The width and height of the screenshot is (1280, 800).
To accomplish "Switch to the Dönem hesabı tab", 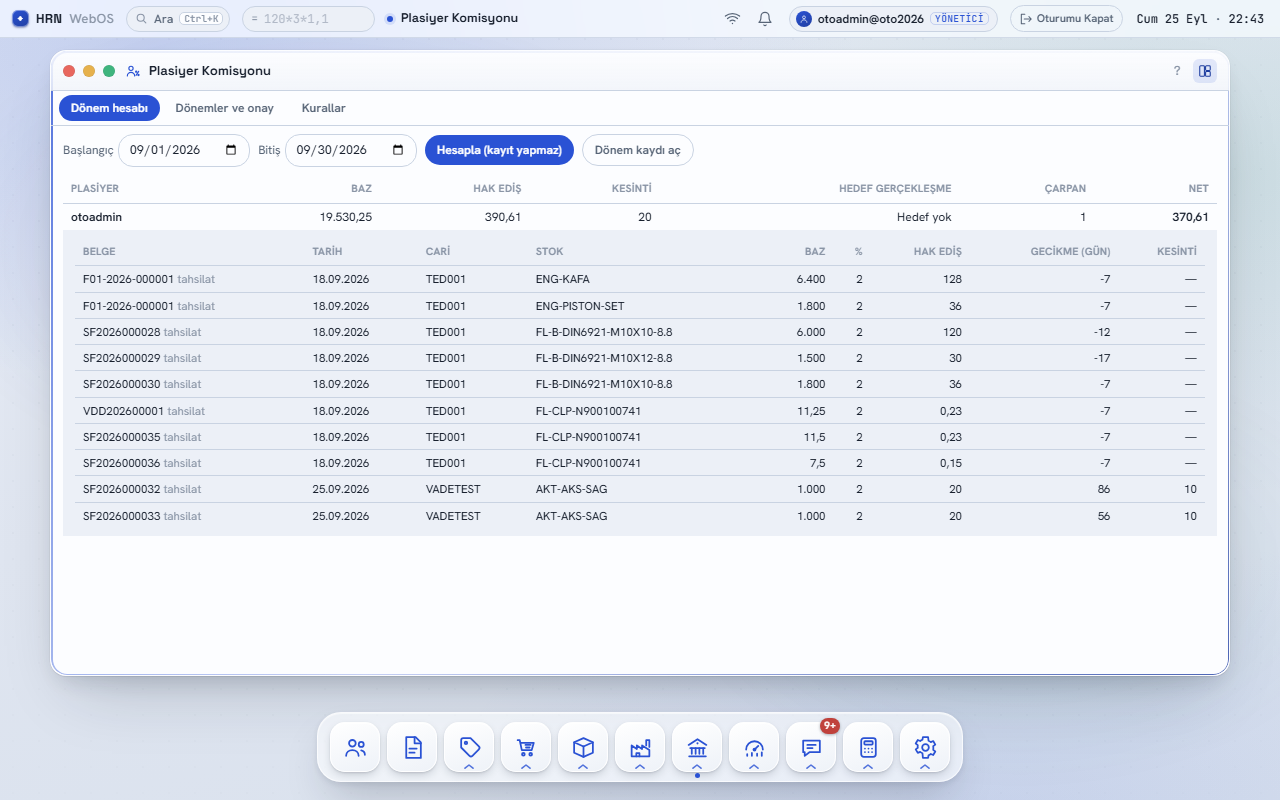I will (110, 108).
